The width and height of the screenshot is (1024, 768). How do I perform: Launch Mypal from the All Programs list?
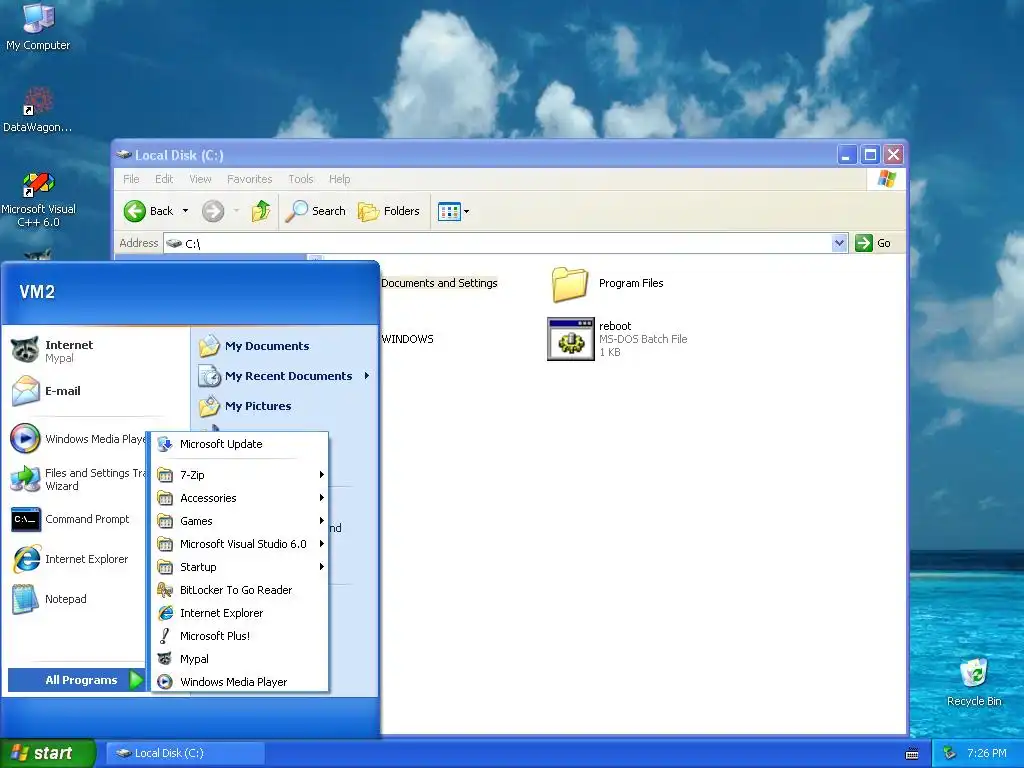(x=239, y=659)
